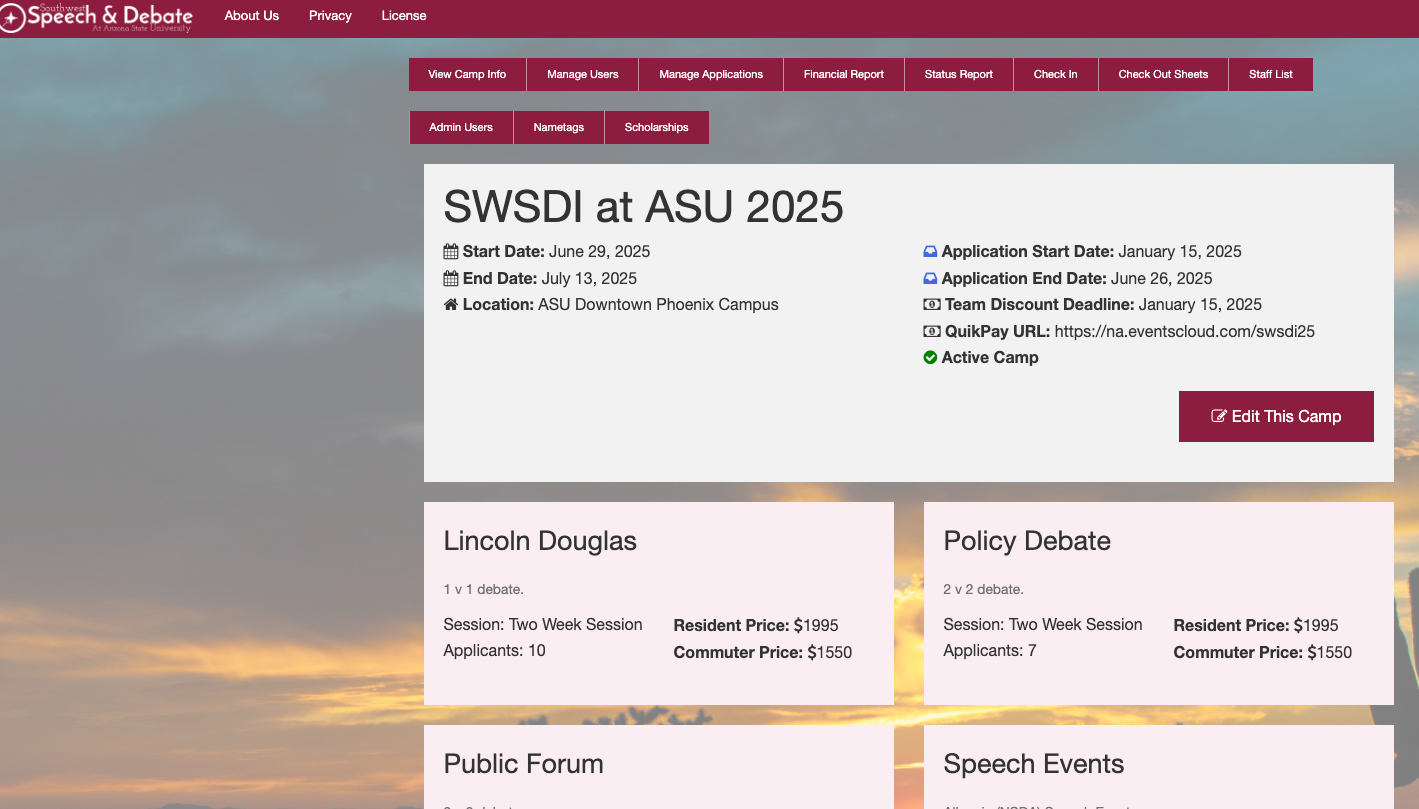This screenshot has height=809, width=1419.
Task: Open the About Us menu item
Action: click(252, 16)
